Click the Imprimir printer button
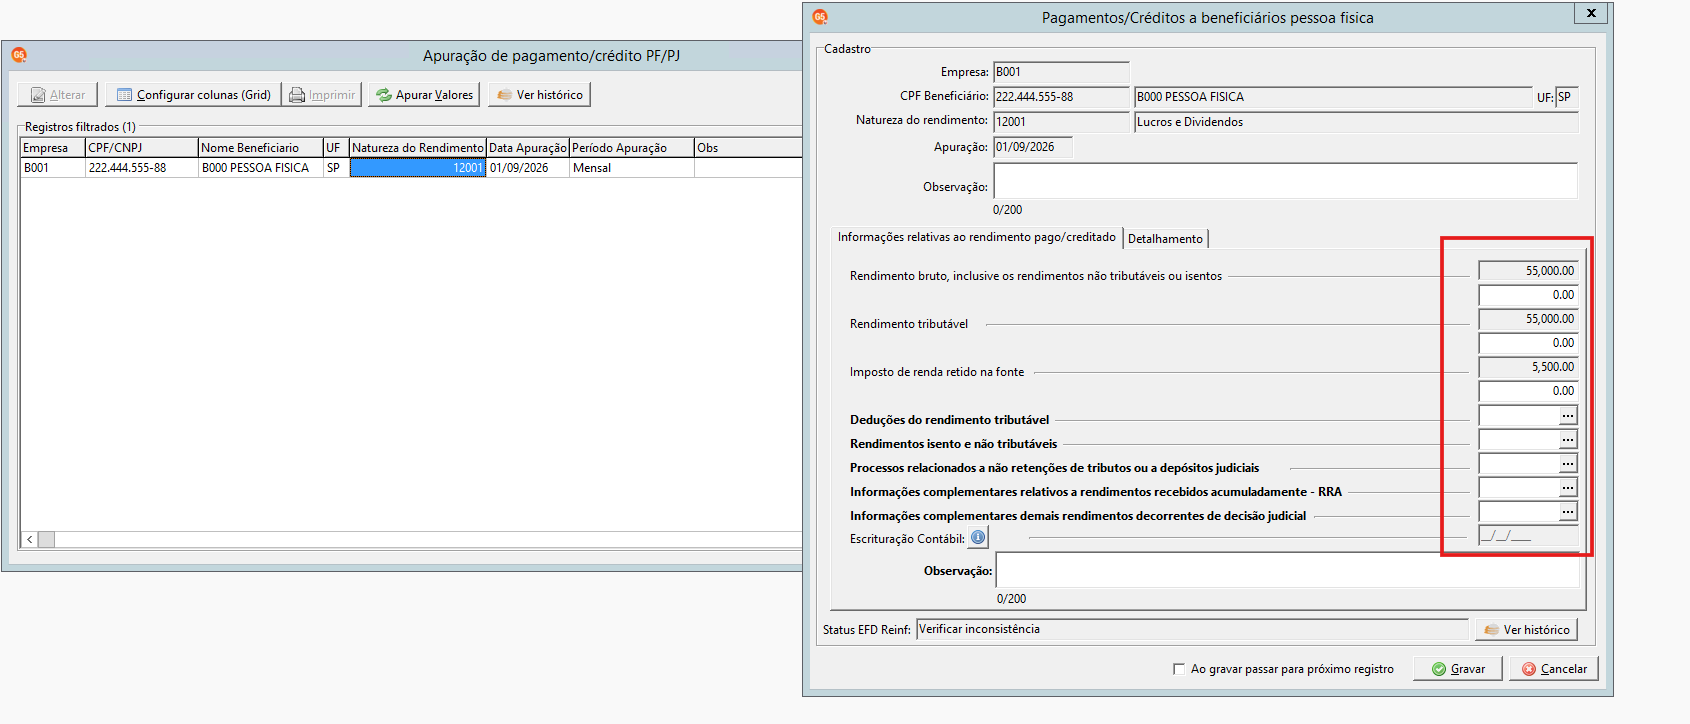The width and height of the screenshot is (1690, 724). click(x=322, y=95)
